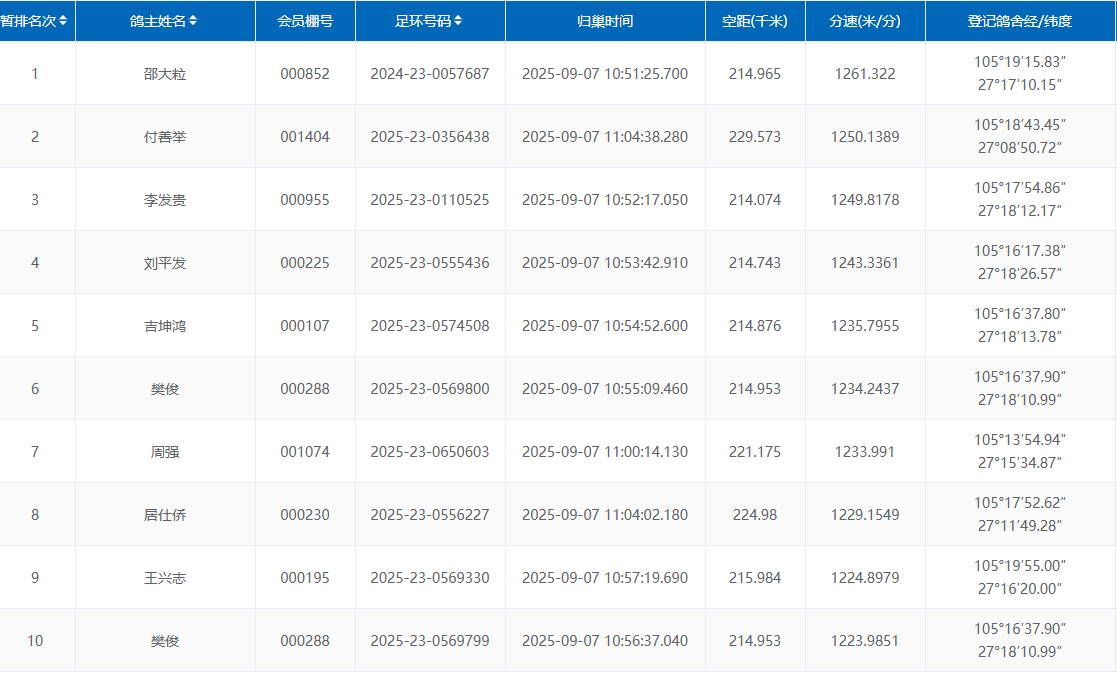
Task: Select ring number 2025-23-0110525
Action: 430,200
